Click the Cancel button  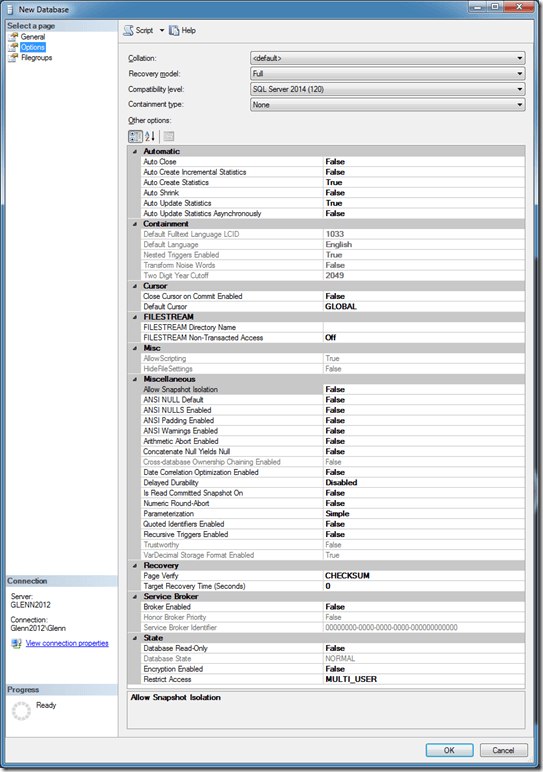click(x=503, y=750)
